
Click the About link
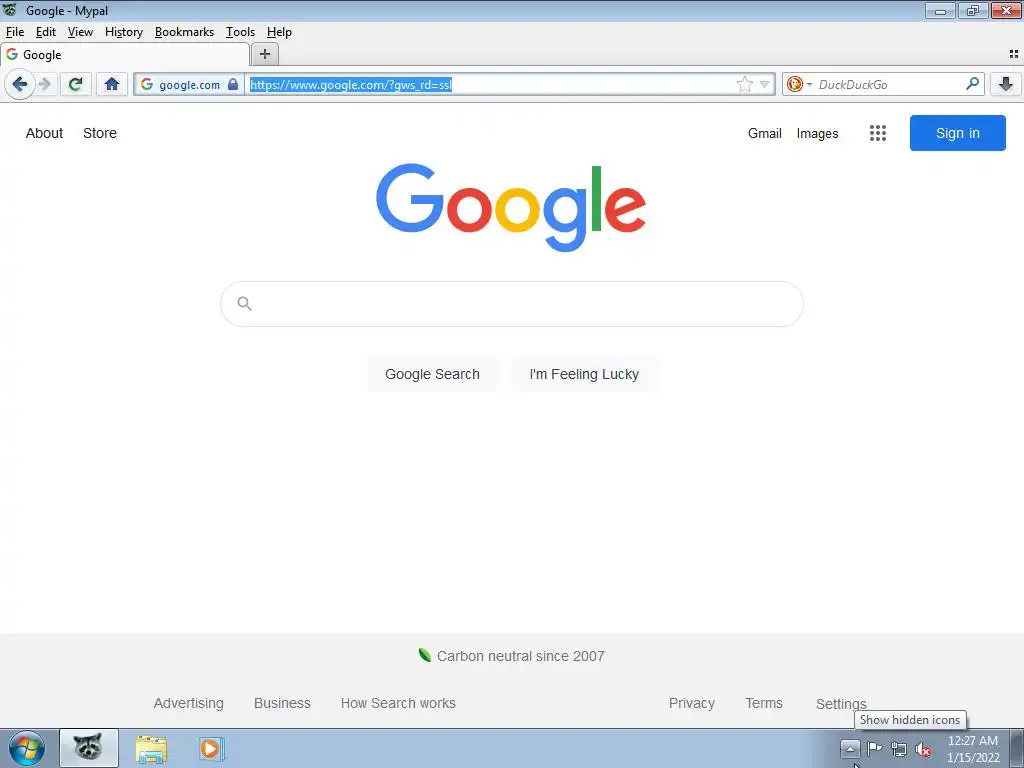point(44,133)
